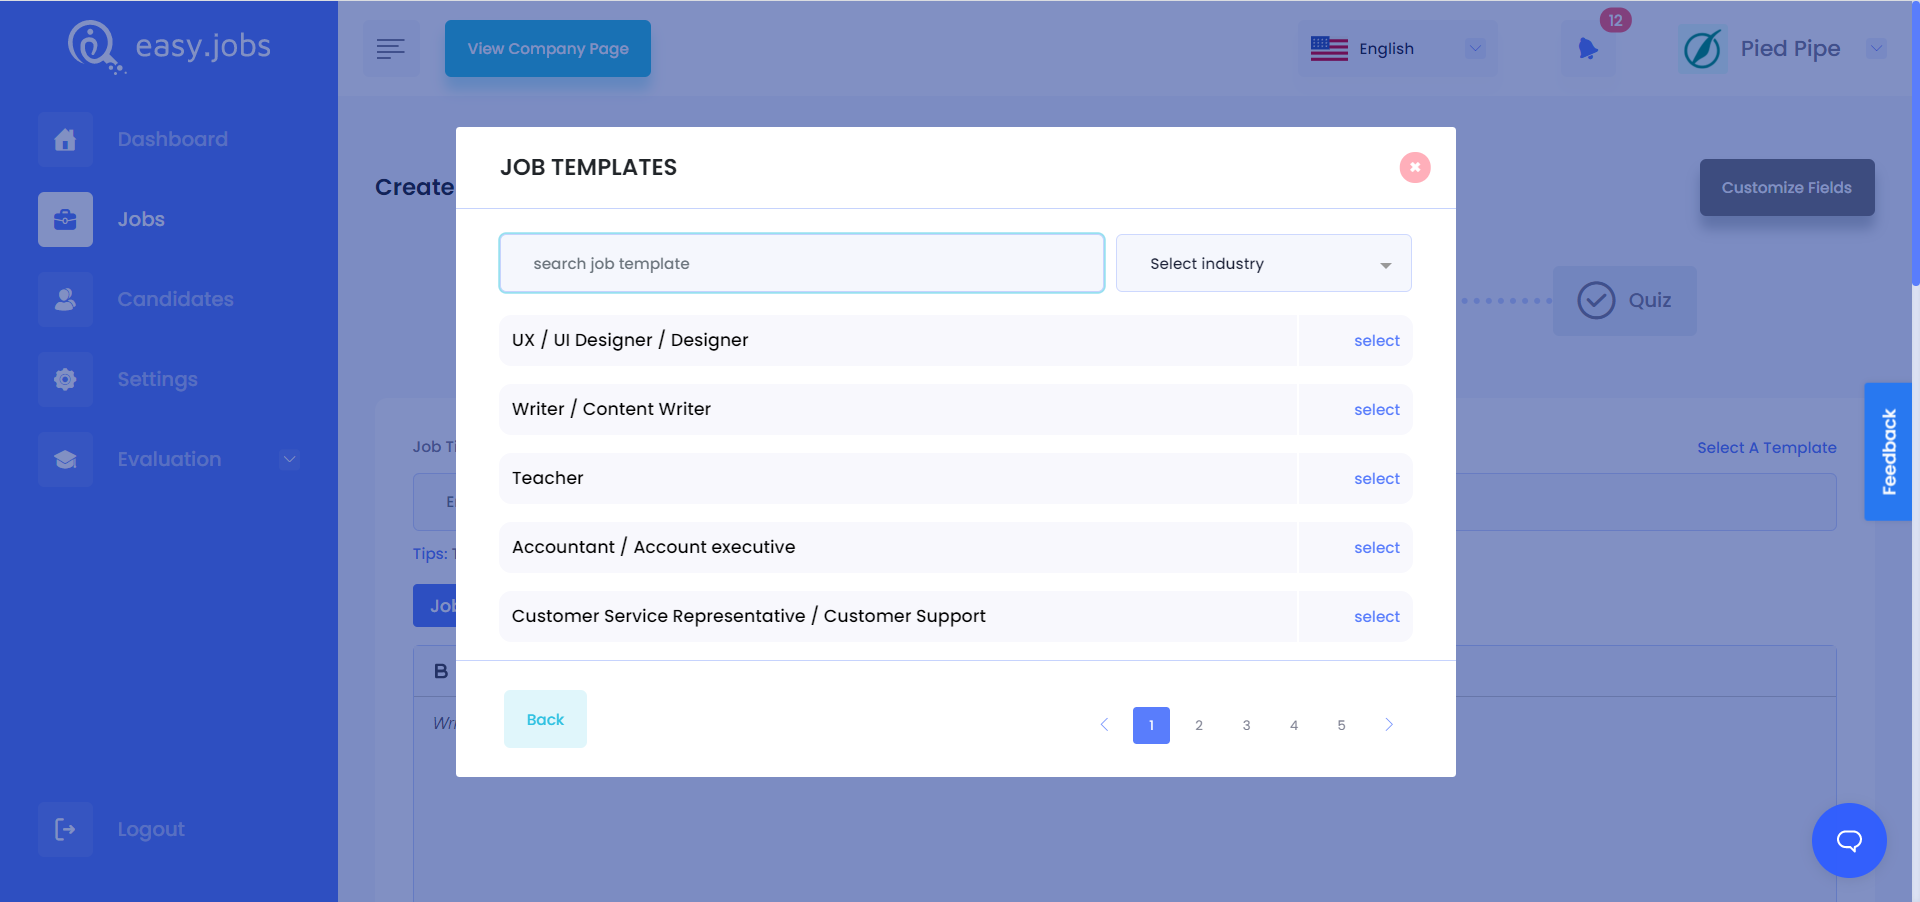The image size is (1920, 902).
Task: Select the Teacher job template
Action: (x=1376, y=478)
